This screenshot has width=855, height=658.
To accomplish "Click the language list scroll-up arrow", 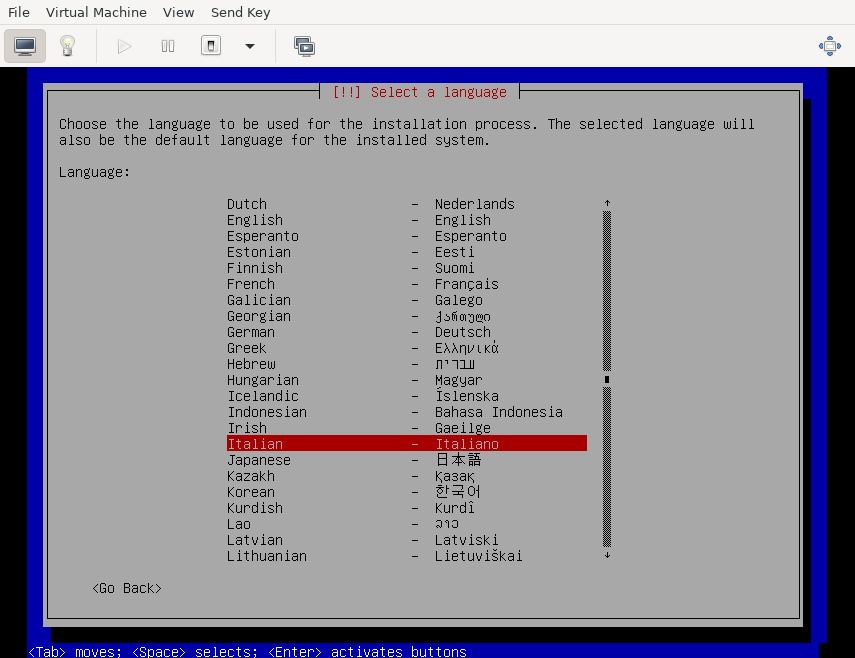I will 607,203.
